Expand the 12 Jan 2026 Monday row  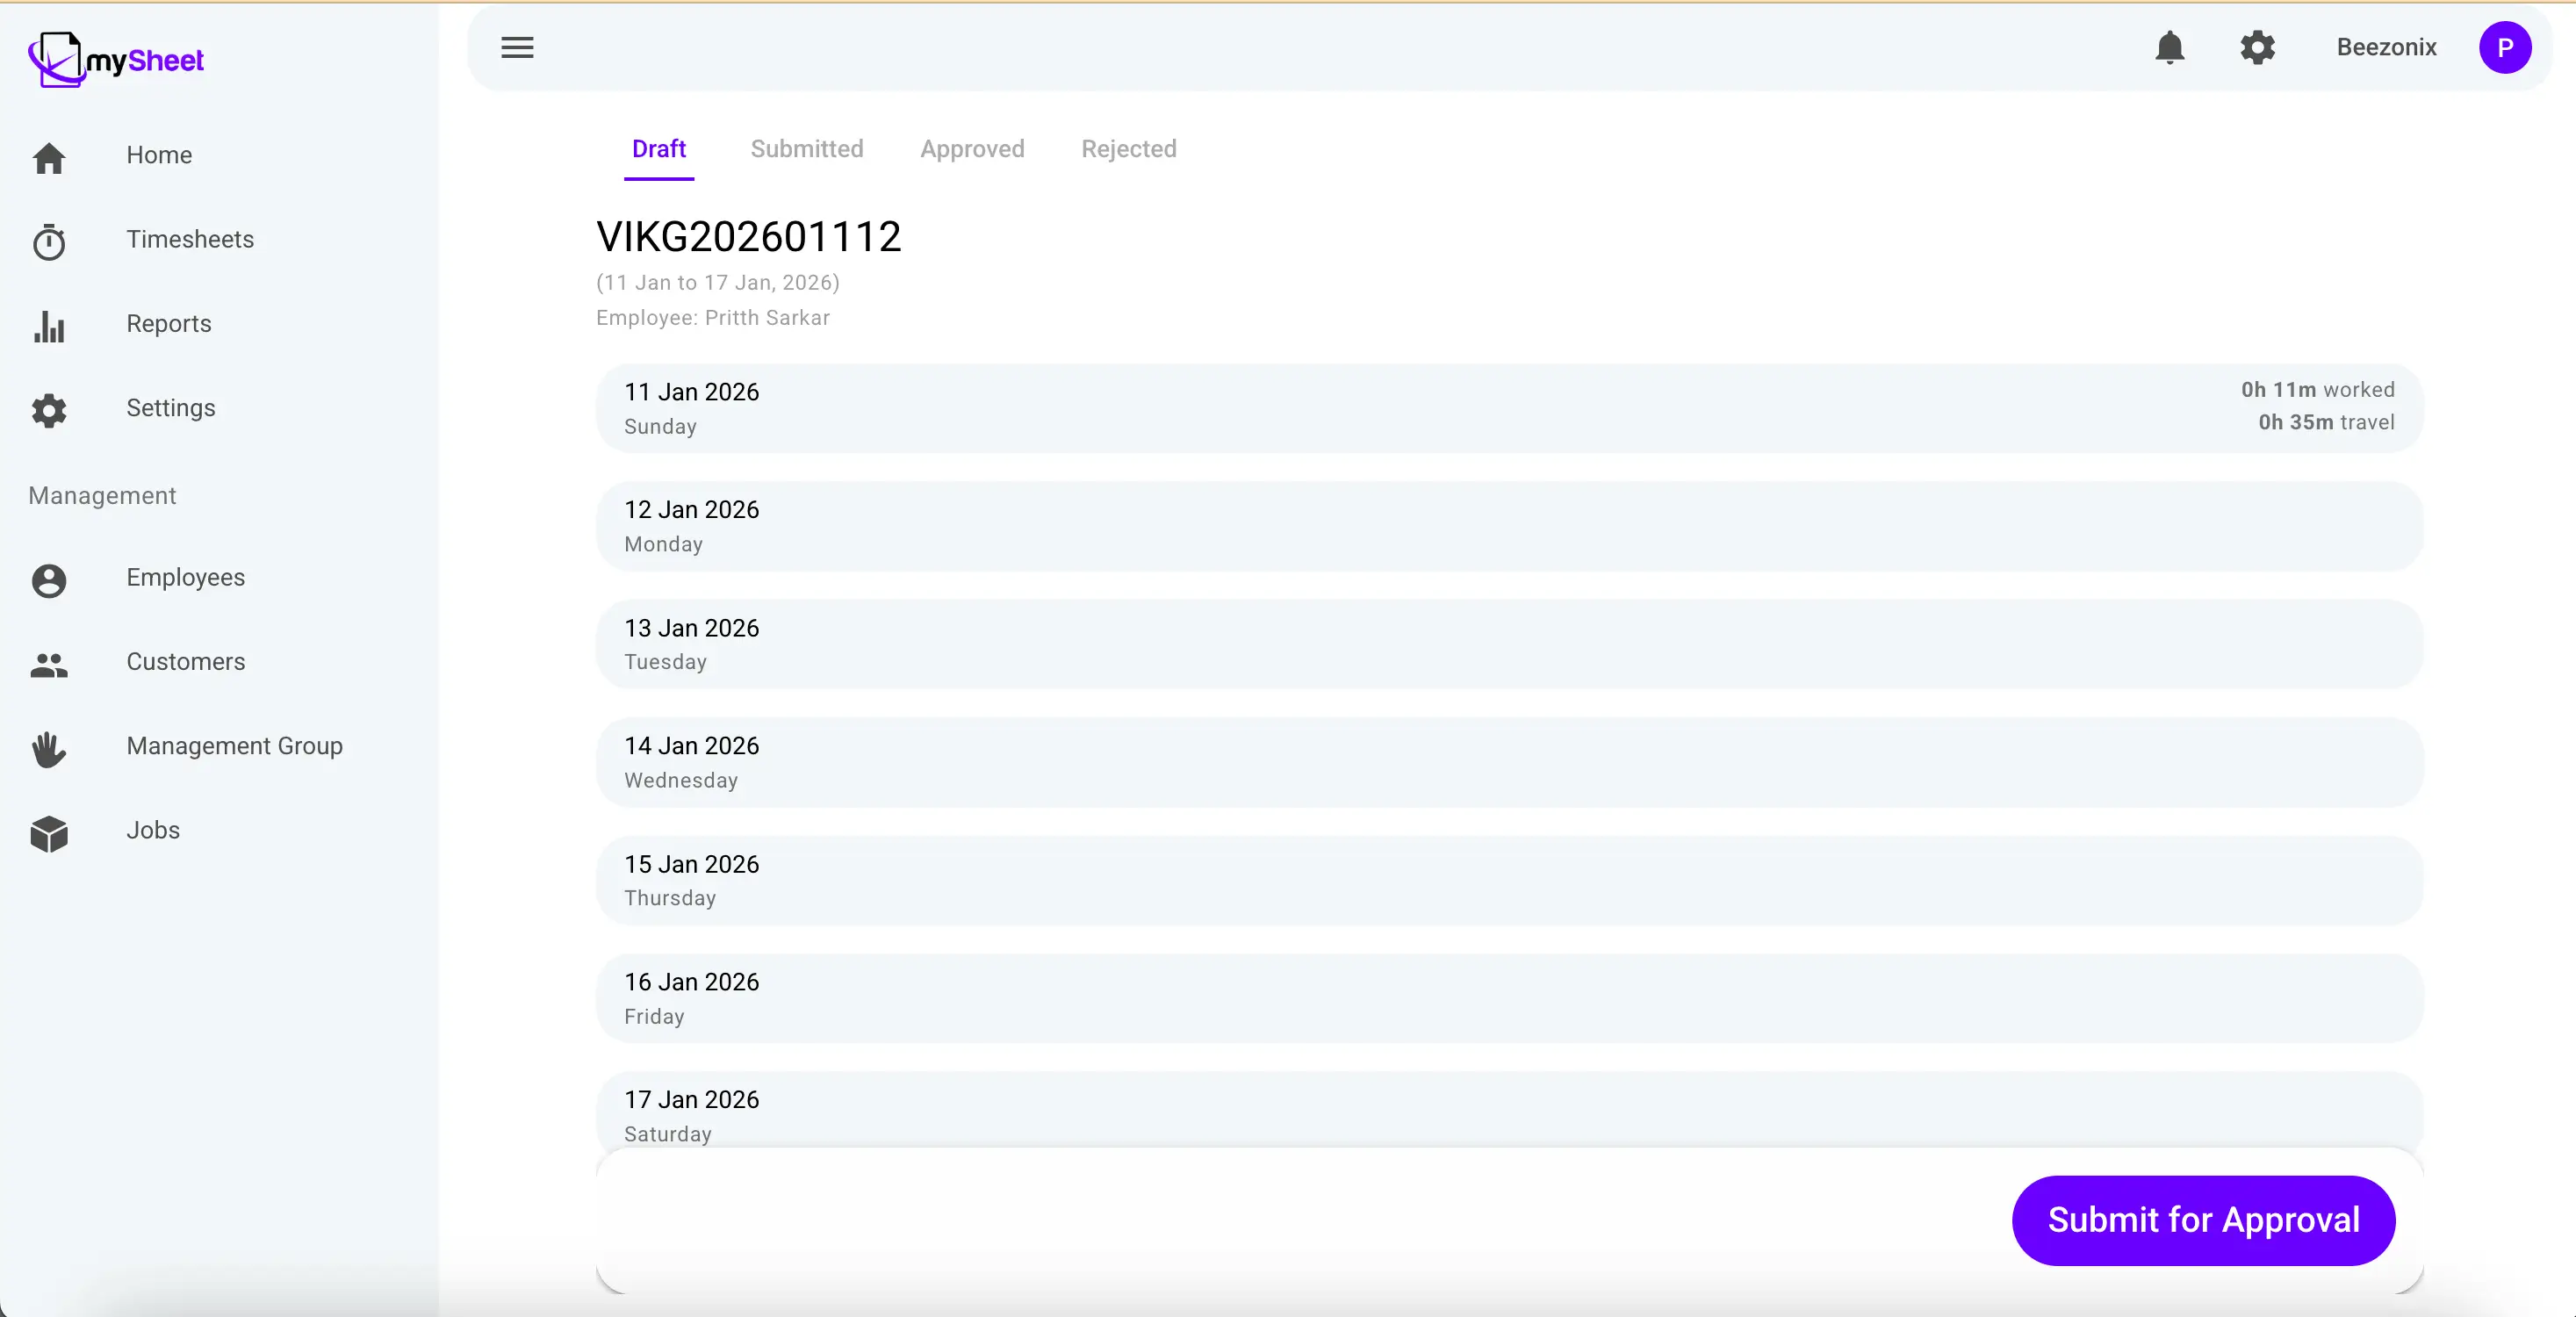pyautogui.click(x=1508, y=525)
